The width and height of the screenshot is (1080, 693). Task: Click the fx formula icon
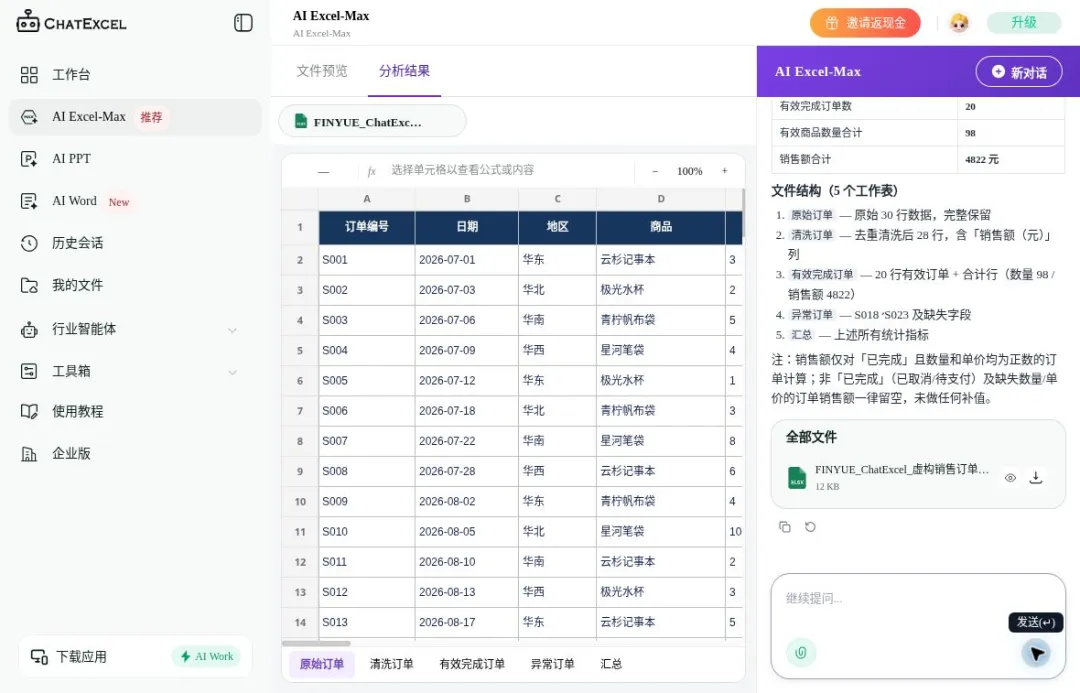click(372, 171)
